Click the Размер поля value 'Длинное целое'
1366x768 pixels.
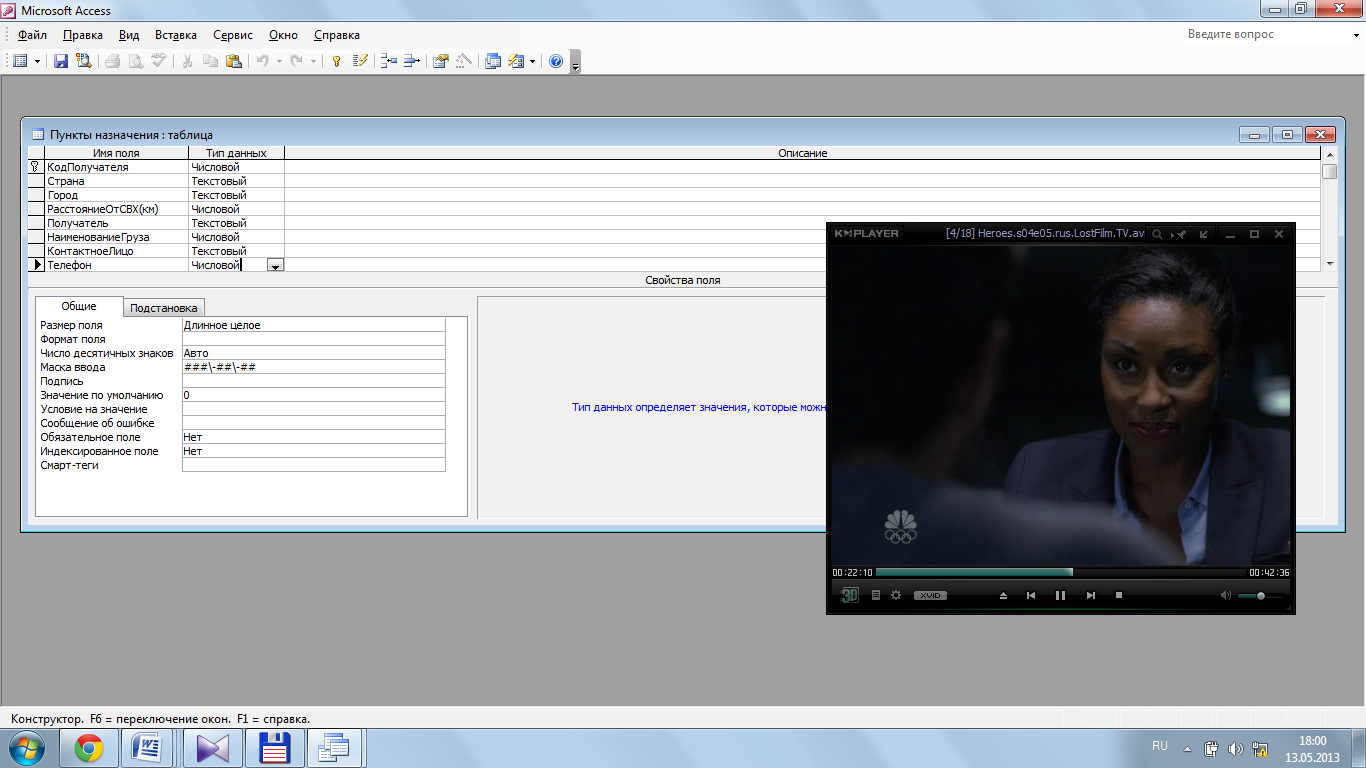pos(313,325)
